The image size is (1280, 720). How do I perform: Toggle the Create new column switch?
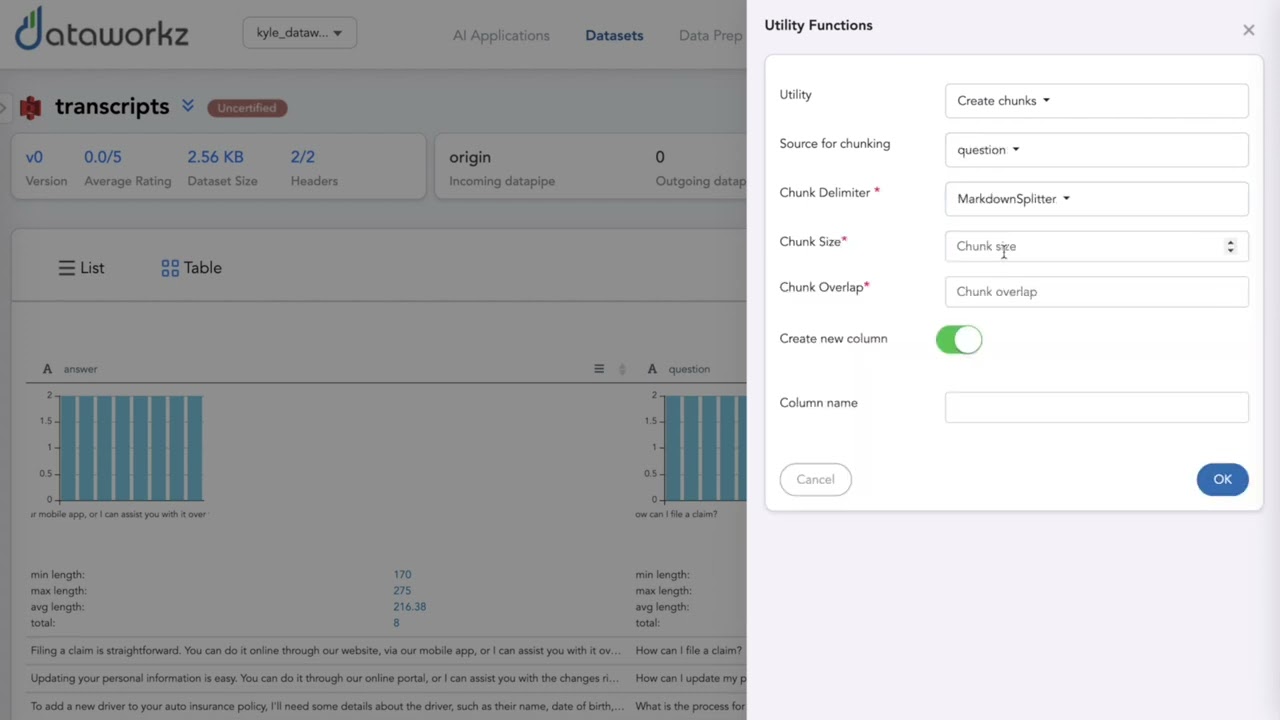click(x=959, y=340)
